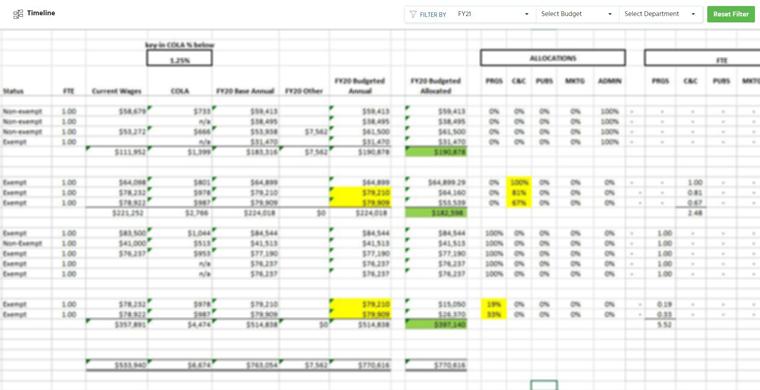This screenshot has height=390, width=760.
Task: Click FY20 Other cell $7,562 in third row
Action: pyautogui.click(x=303, y=132)
